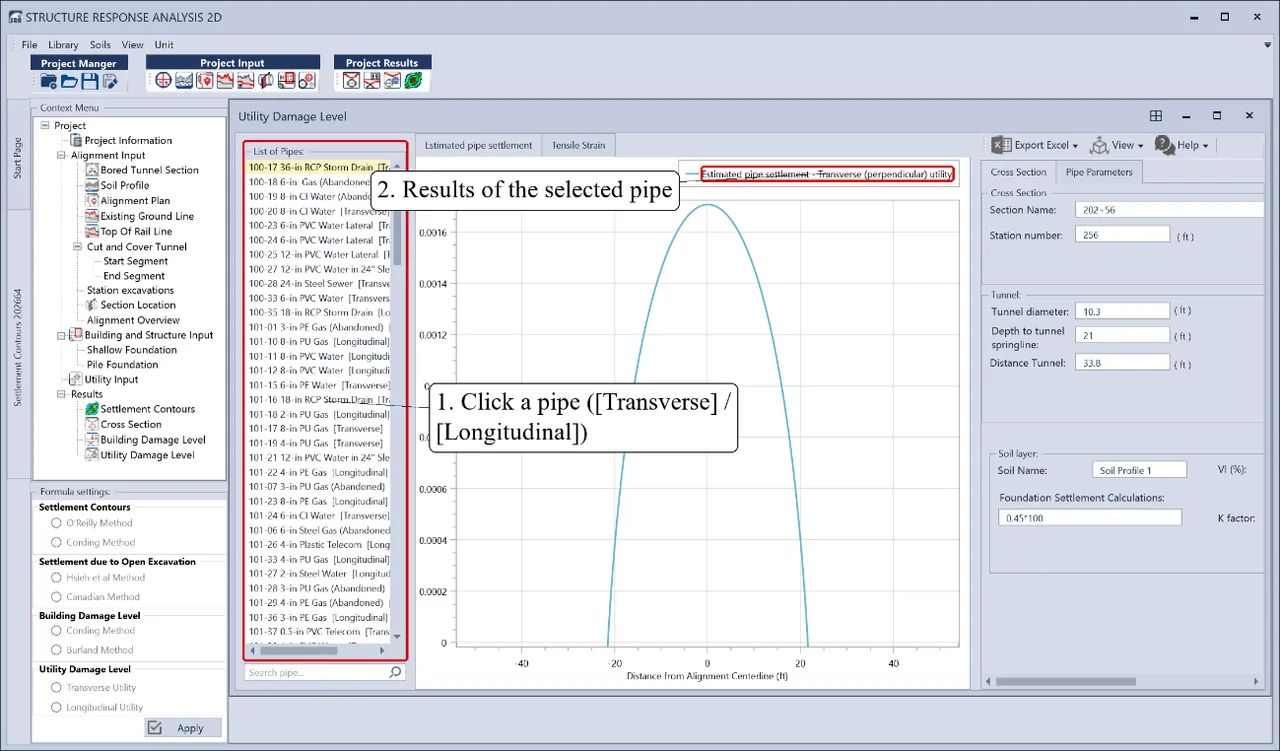1280x751 pixels.
Task: Select pipe 101-24 6-in CI Water
Action: [x=319, y=516]
